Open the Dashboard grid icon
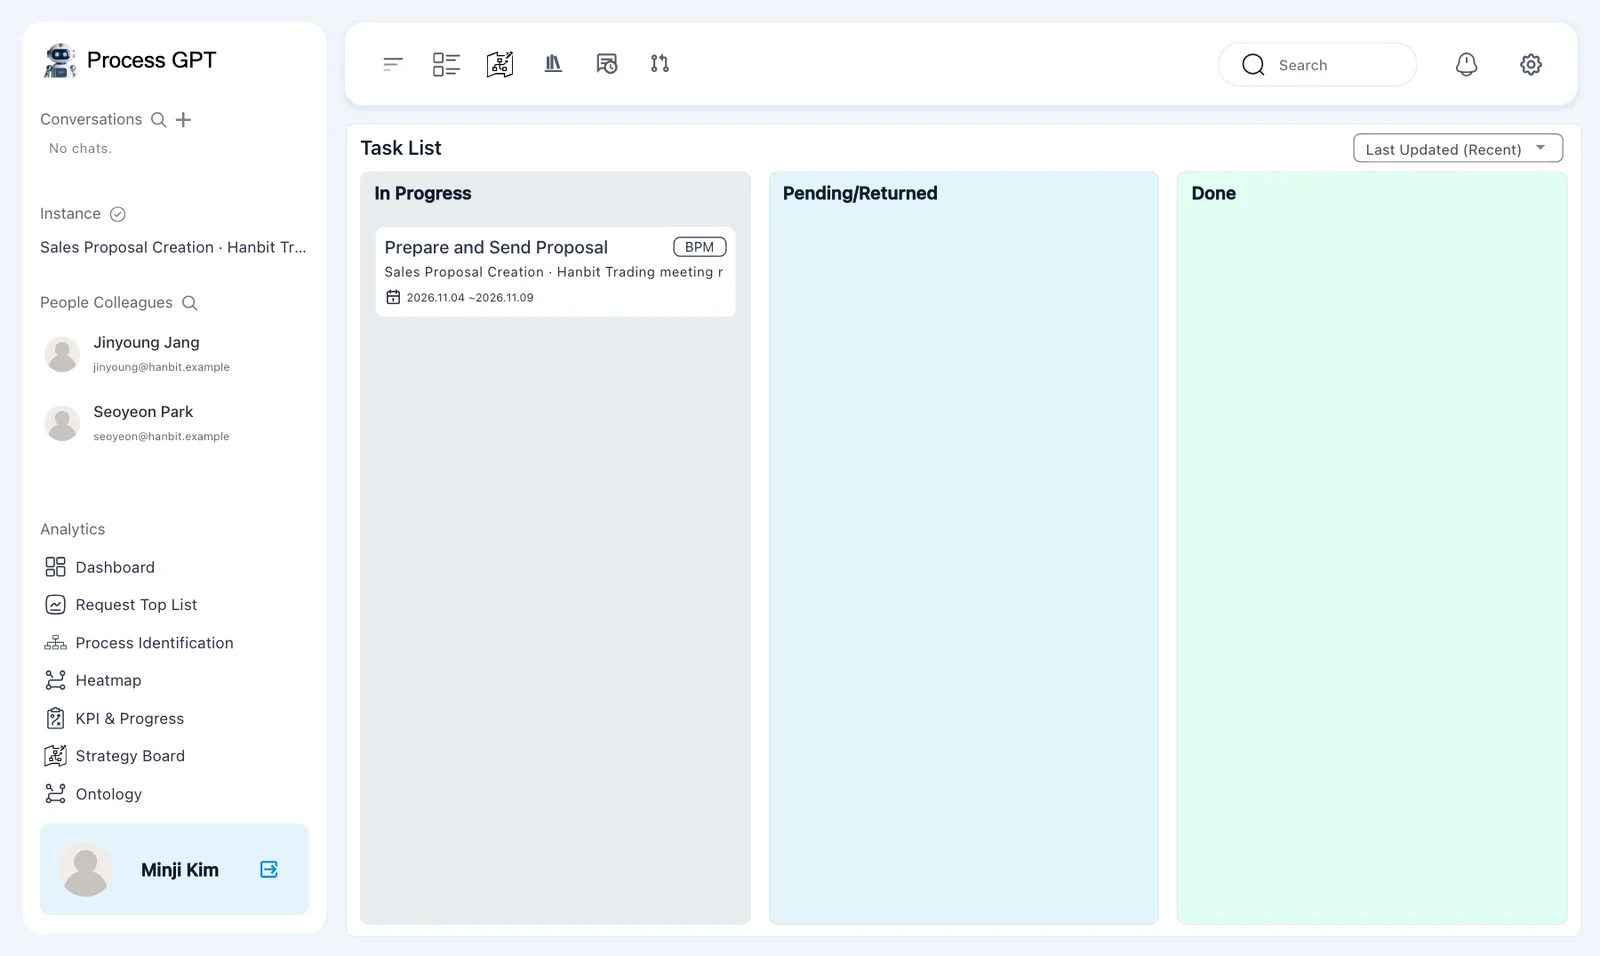This screenshot has width=1600, height=956. [x=55, y=567]
